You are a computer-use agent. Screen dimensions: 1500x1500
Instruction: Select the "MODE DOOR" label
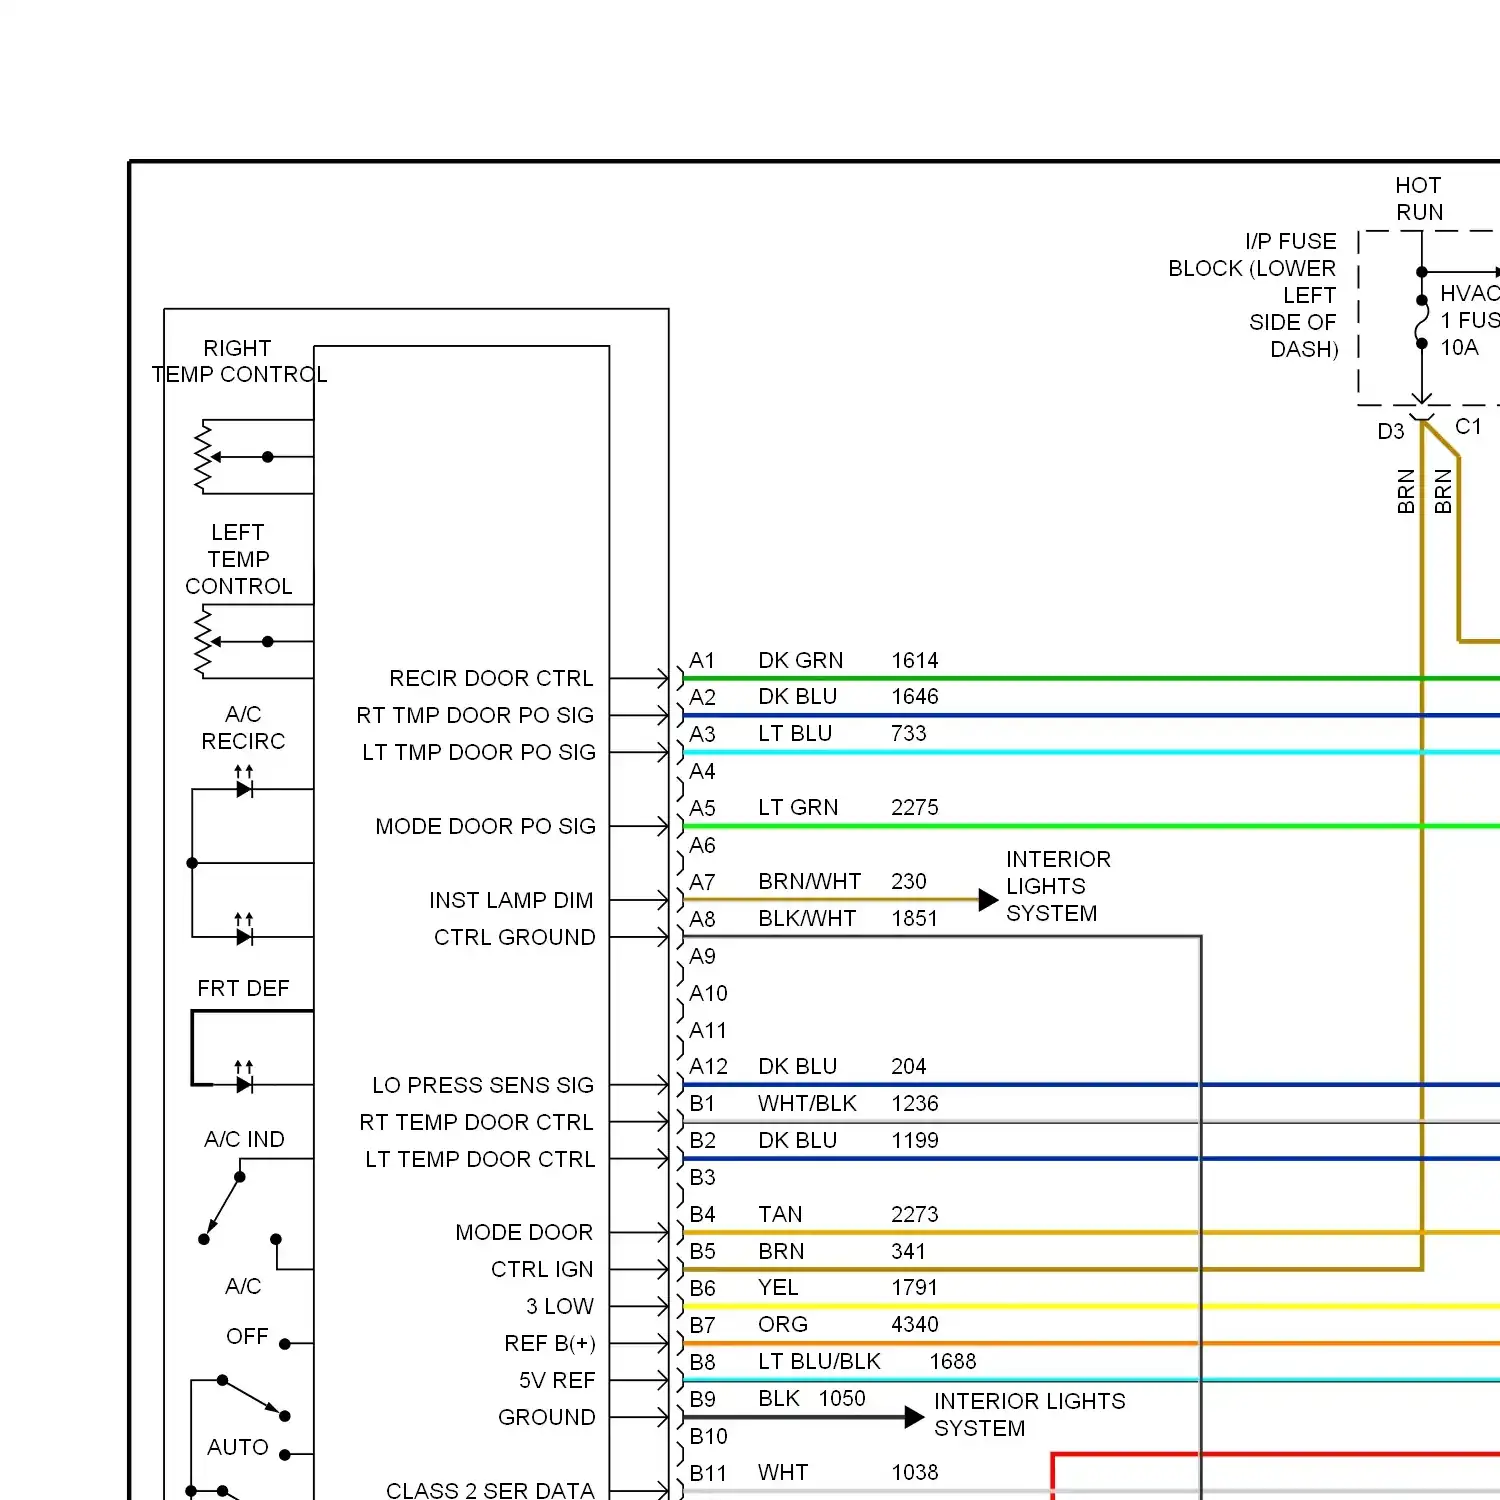click(x=524, y=1232)
